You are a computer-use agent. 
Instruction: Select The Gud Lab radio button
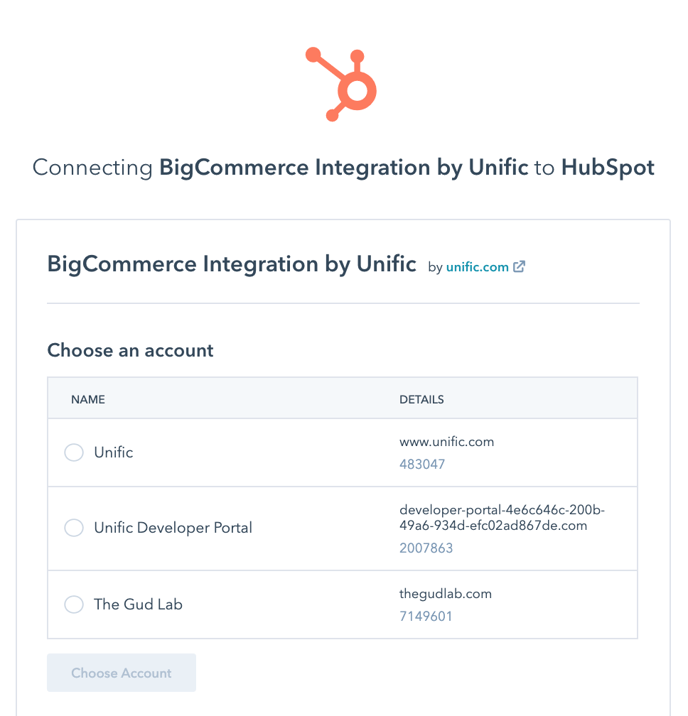click(x=74, y=605)
